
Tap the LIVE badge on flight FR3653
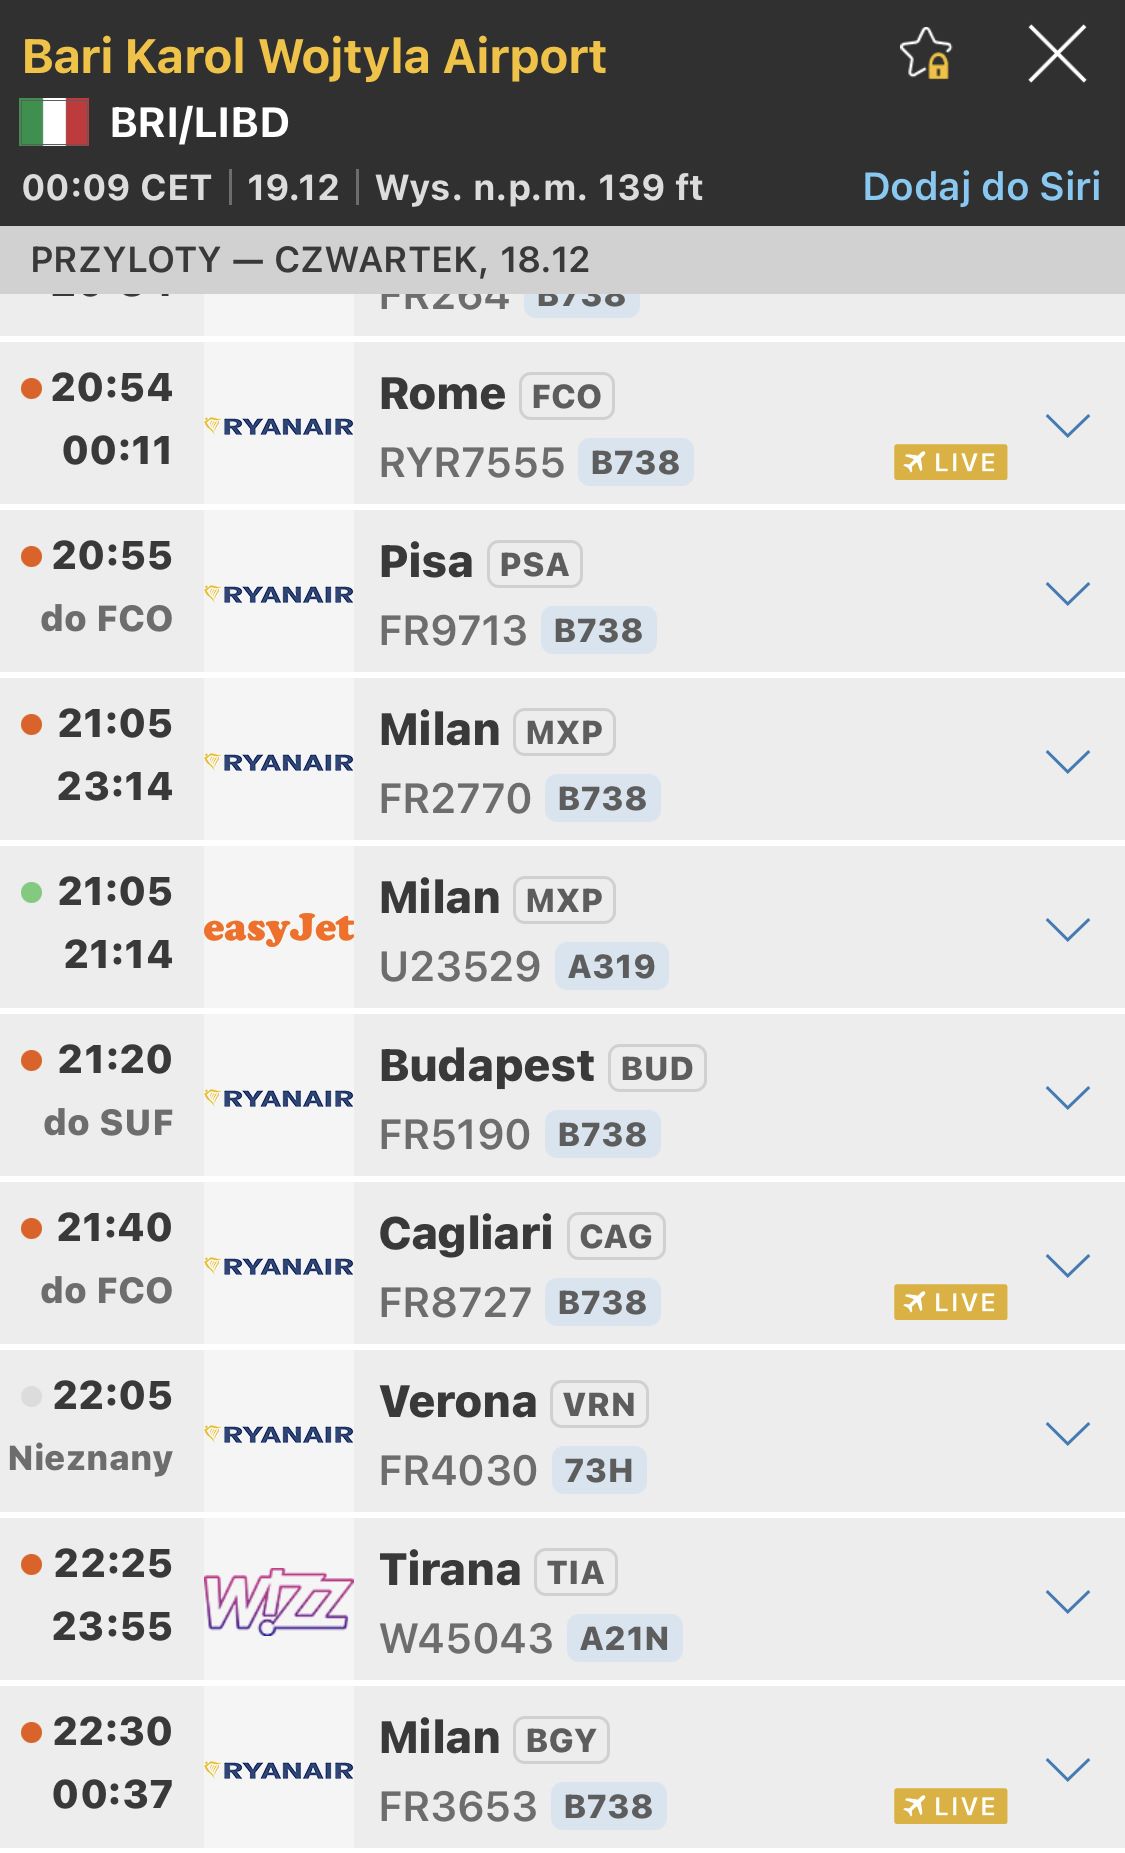950,1807
